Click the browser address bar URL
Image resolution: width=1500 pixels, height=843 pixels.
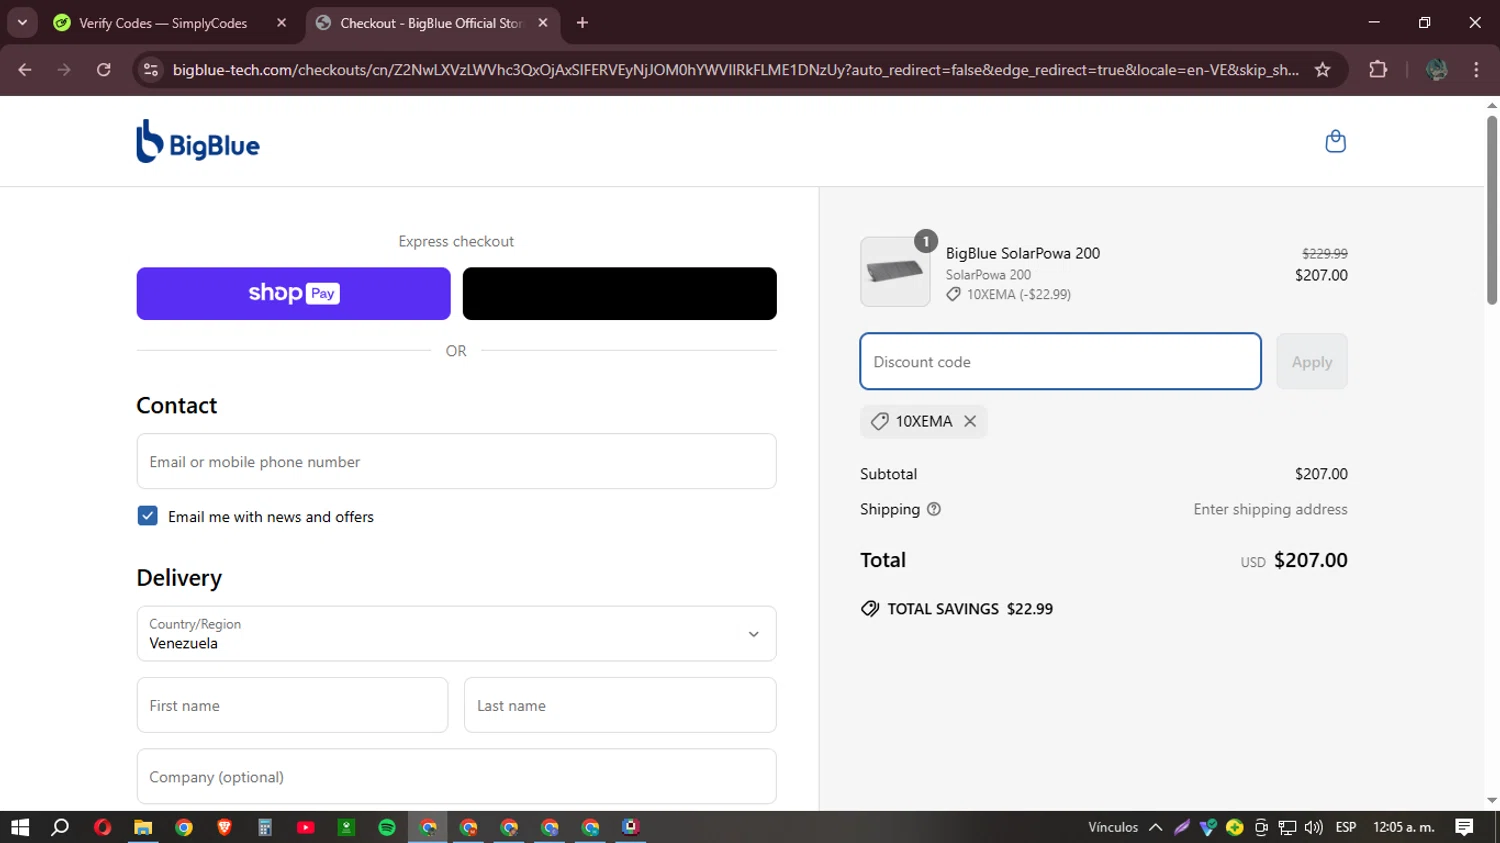coord(735,69)
